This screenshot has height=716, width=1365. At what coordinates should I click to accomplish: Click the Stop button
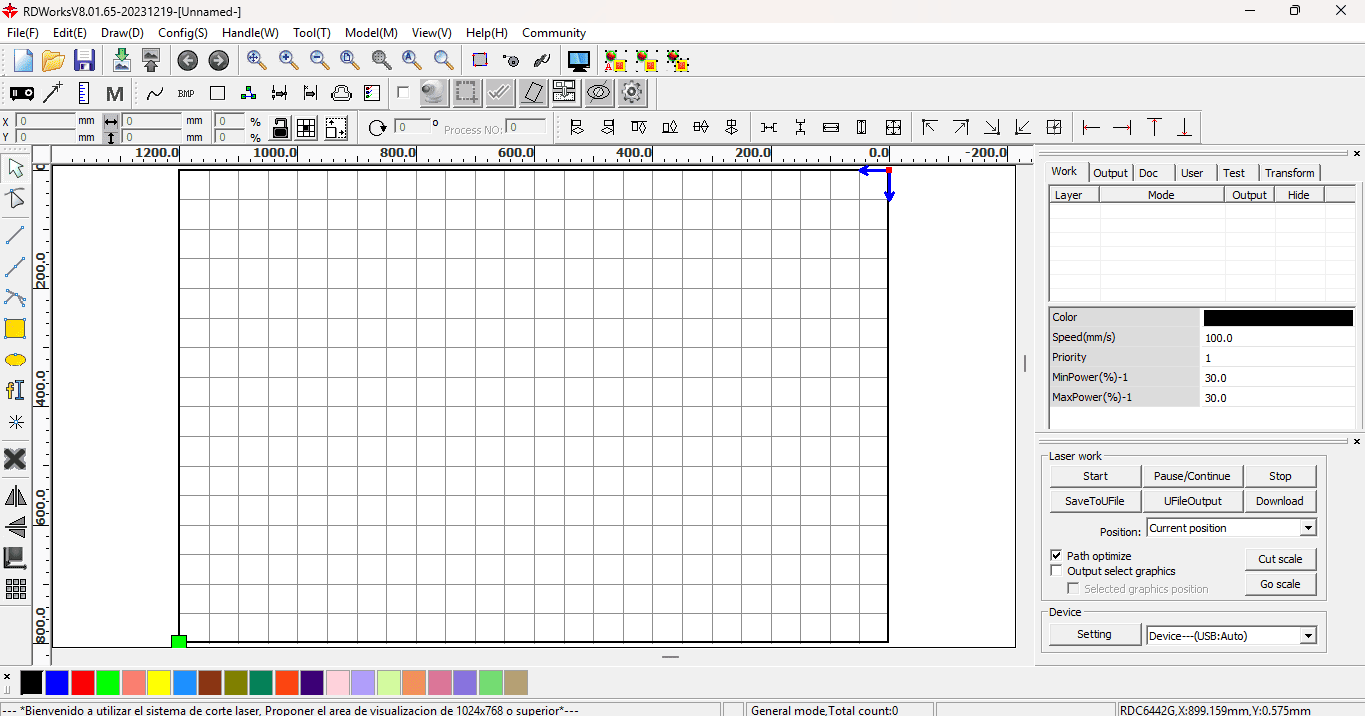[1280, 476]
